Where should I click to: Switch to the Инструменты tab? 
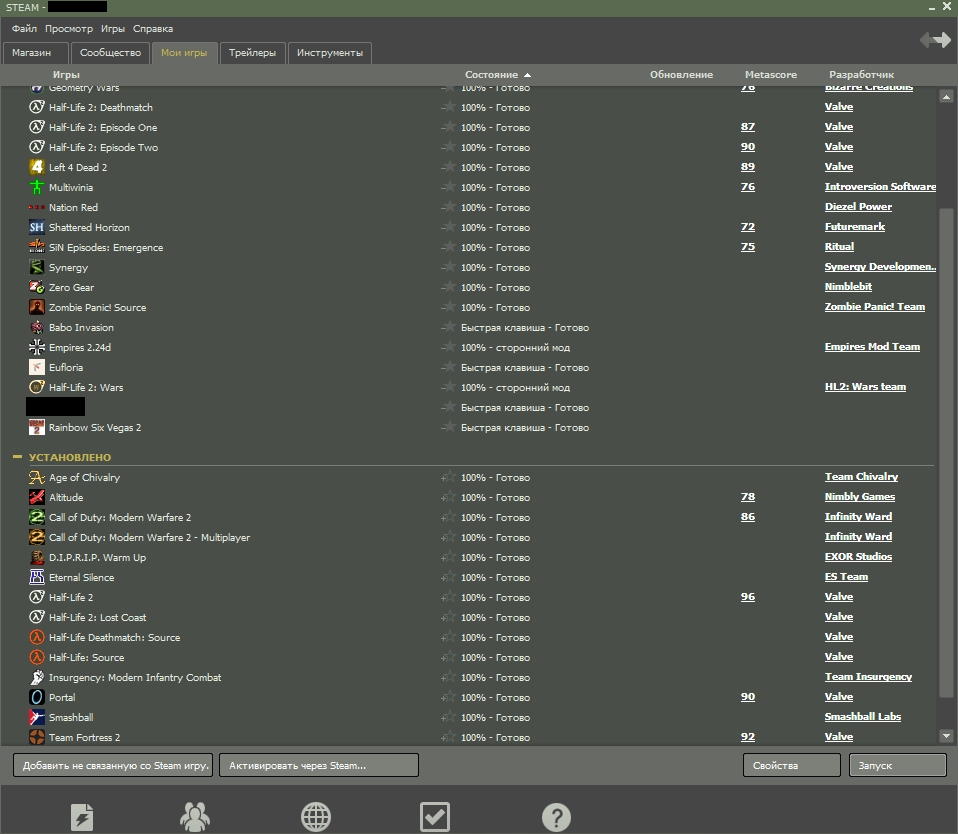click(330, 53)
